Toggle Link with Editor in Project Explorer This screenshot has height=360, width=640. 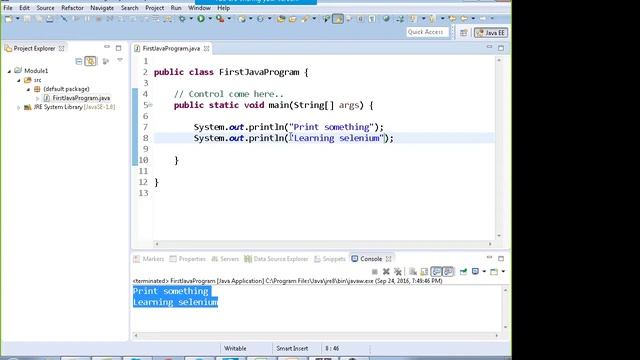point(90,61)
